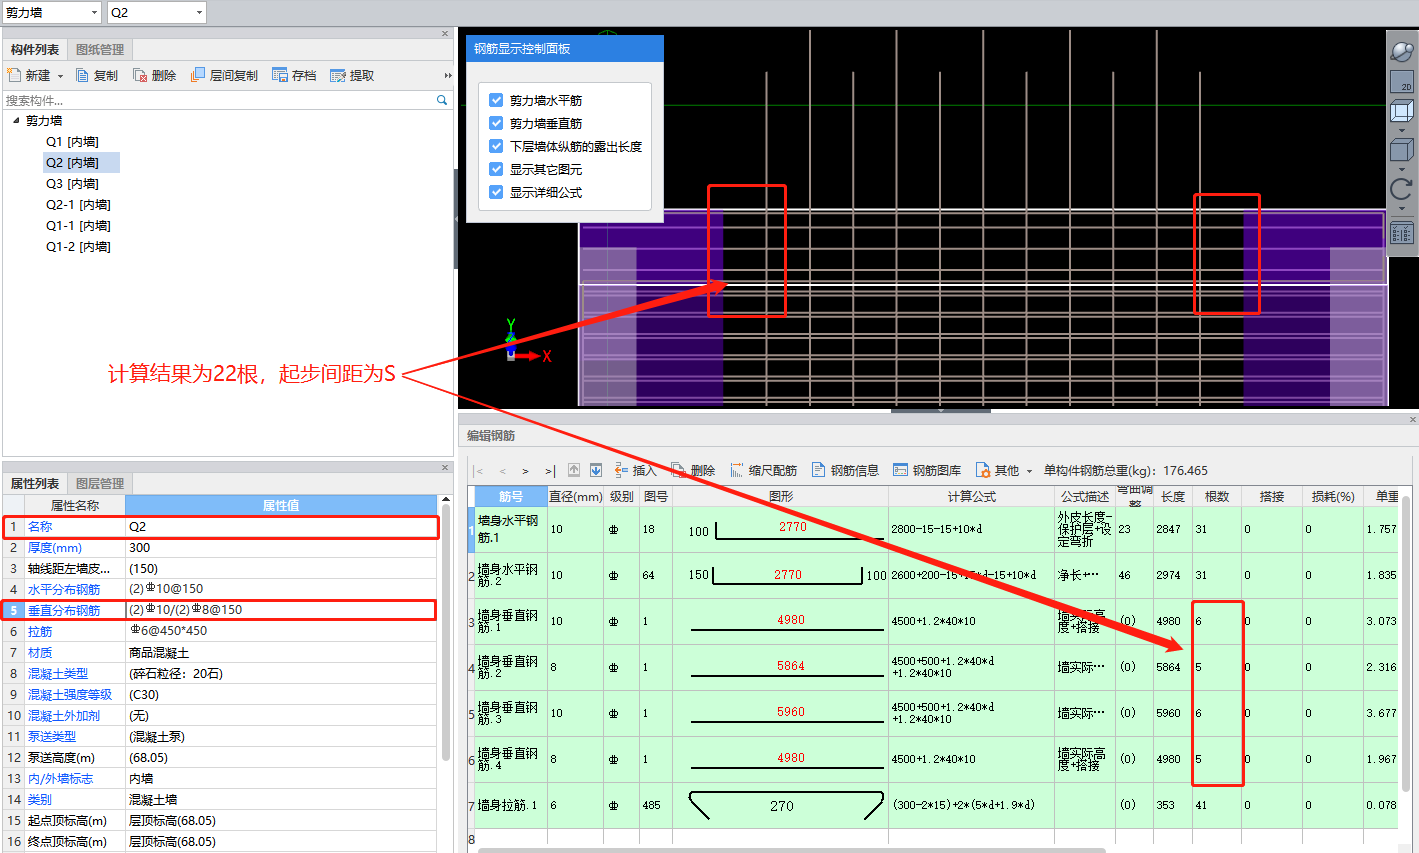Toggle 剪力墙垂直筋 checkbox
The image size is (1419, 853).
coord(496,123)
